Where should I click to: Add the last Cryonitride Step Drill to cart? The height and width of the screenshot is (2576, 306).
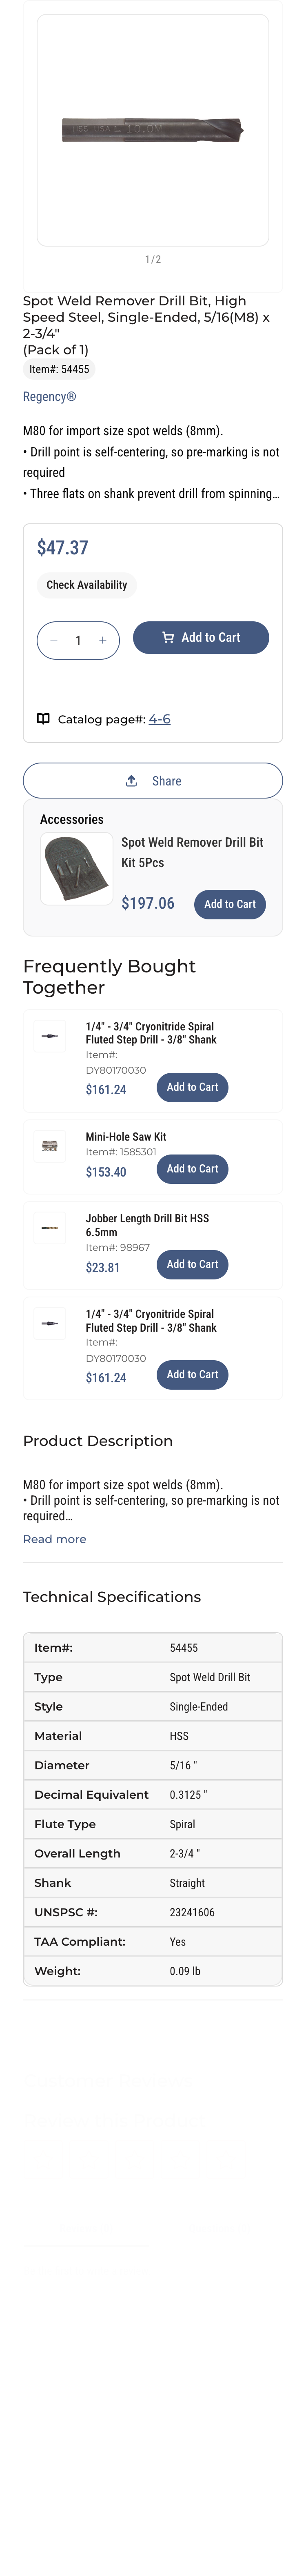(192, 1375)
